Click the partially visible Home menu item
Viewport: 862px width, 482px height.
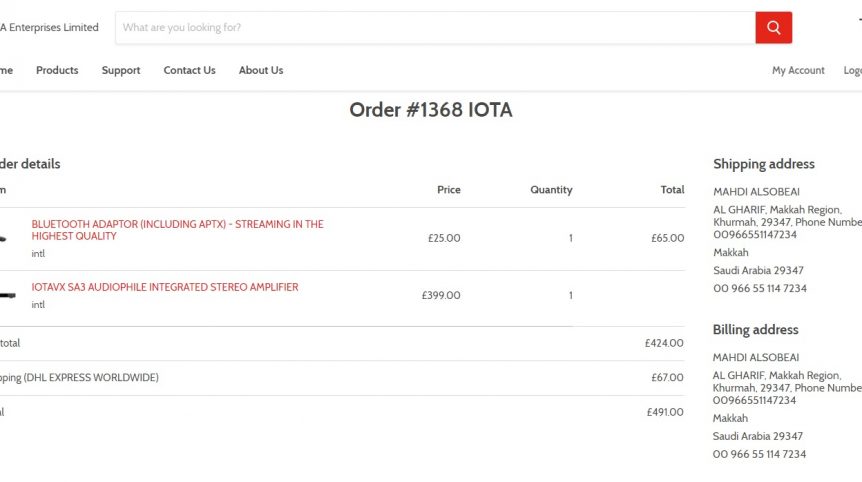tap(7, 70)
